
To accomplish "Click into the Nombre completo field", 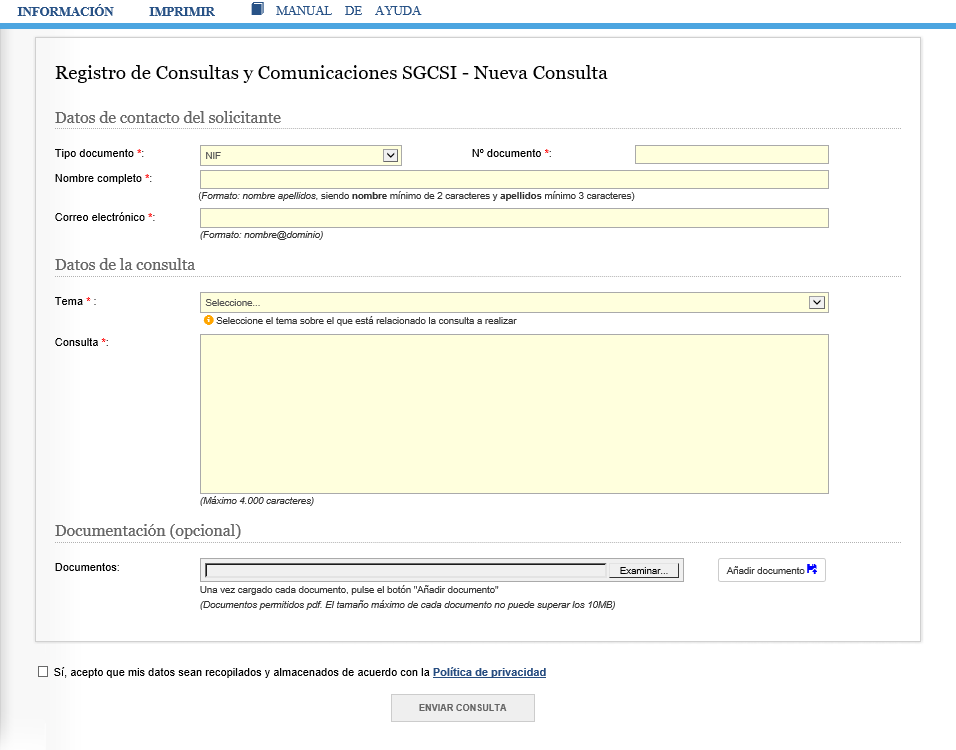I will 514,179.
